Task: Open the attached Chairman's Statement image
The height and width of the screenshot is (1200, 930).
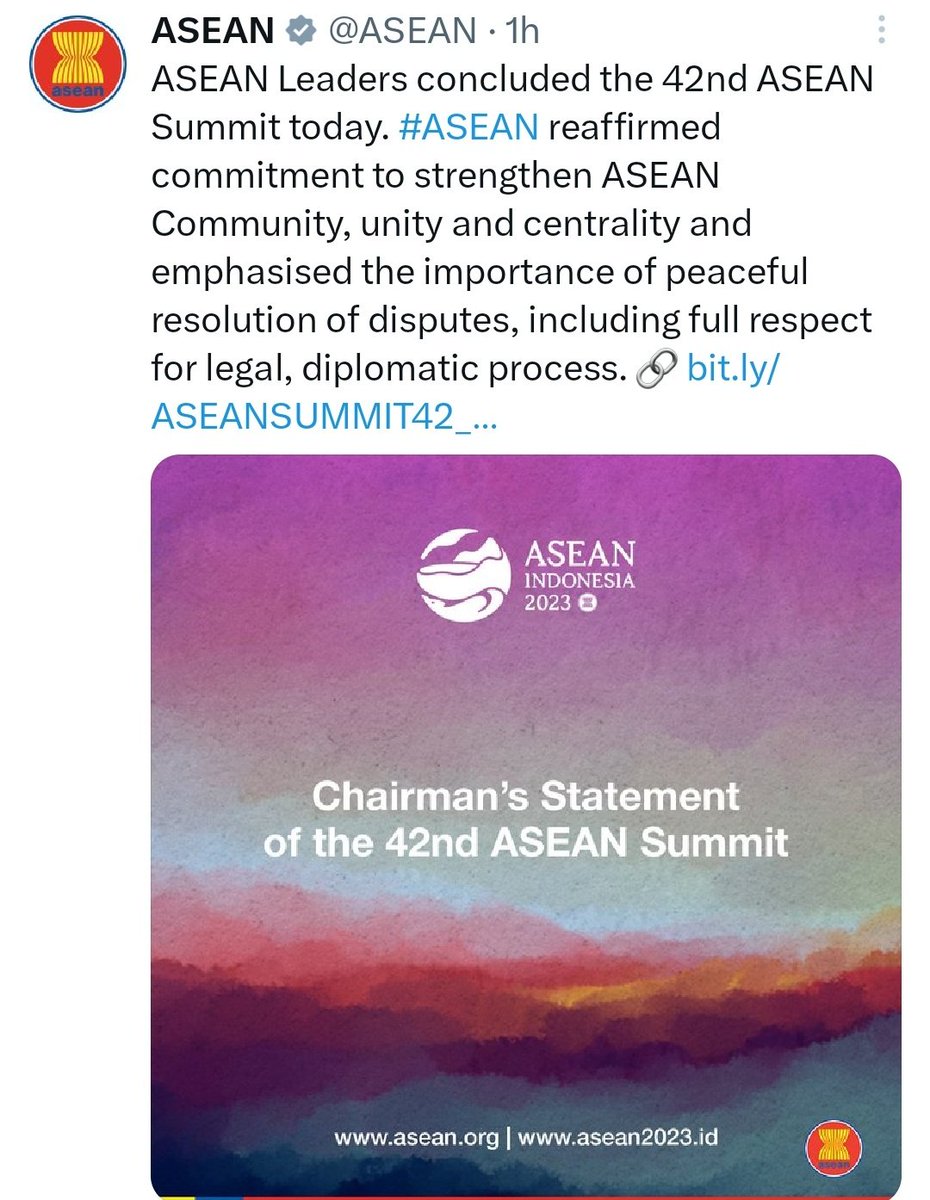Action: coord(526,826)
